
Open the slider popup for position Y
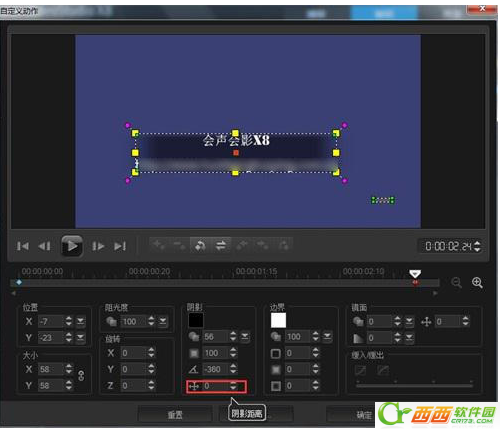tap(80, 338)
